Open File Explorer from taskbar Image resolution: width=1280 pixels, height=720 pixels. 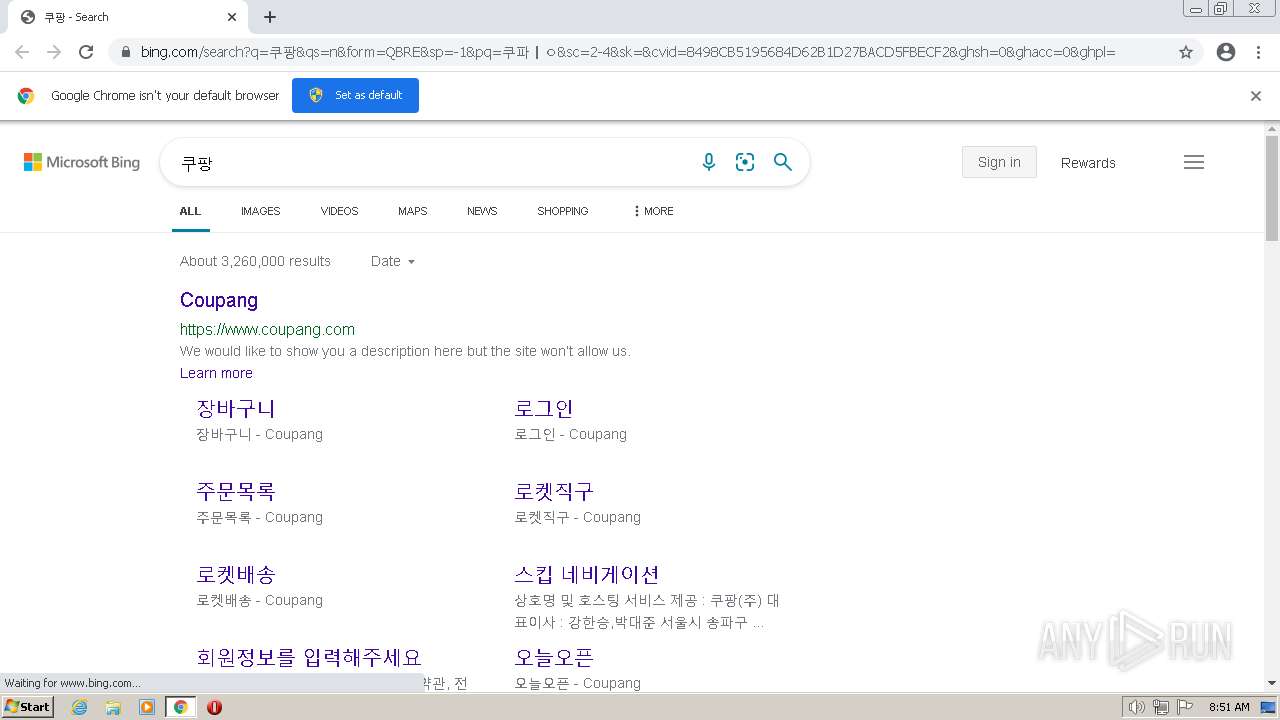113,707
